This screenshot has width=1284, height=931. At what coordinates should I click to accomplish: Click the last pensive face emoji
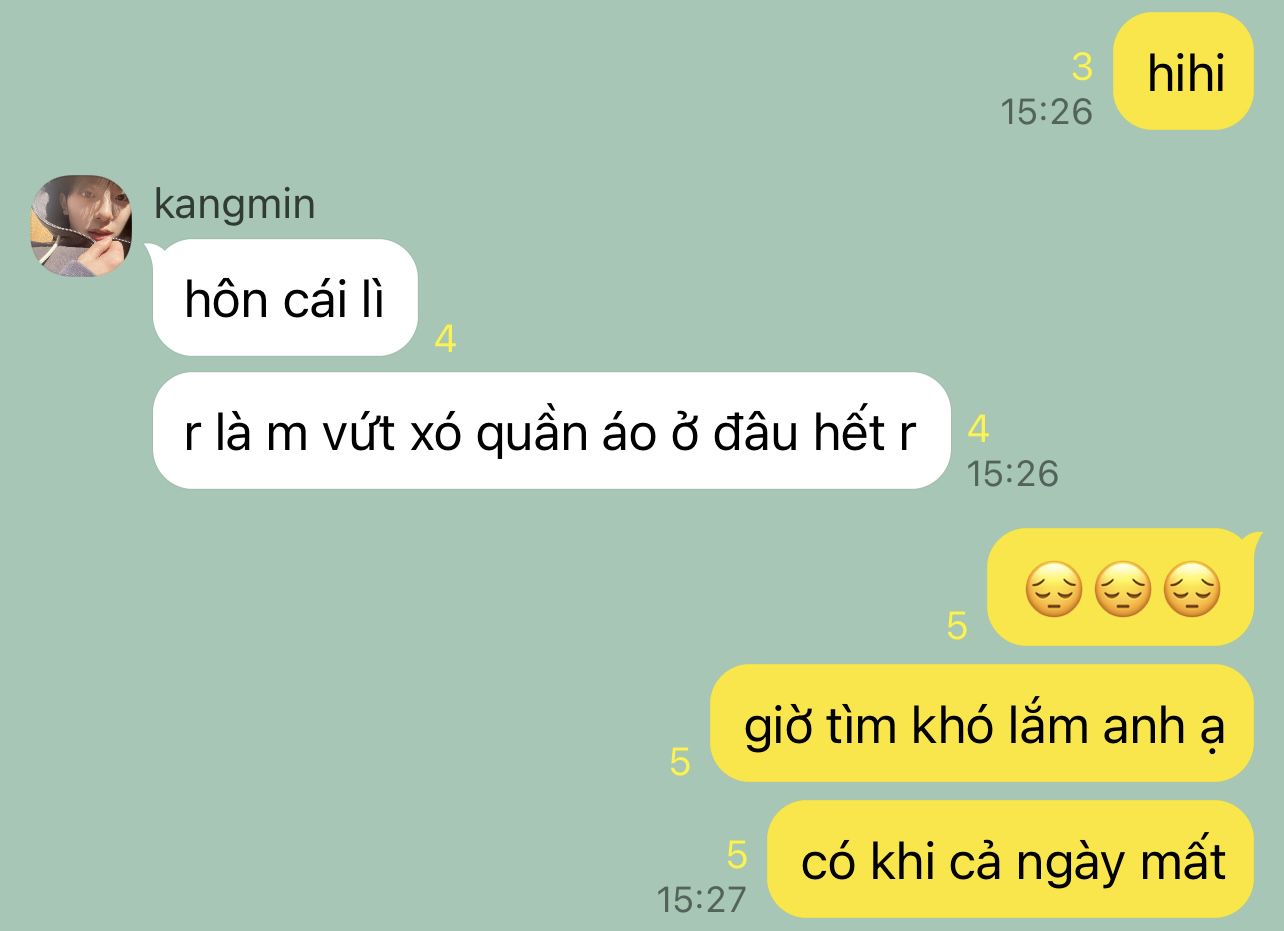coord(1192,589)
